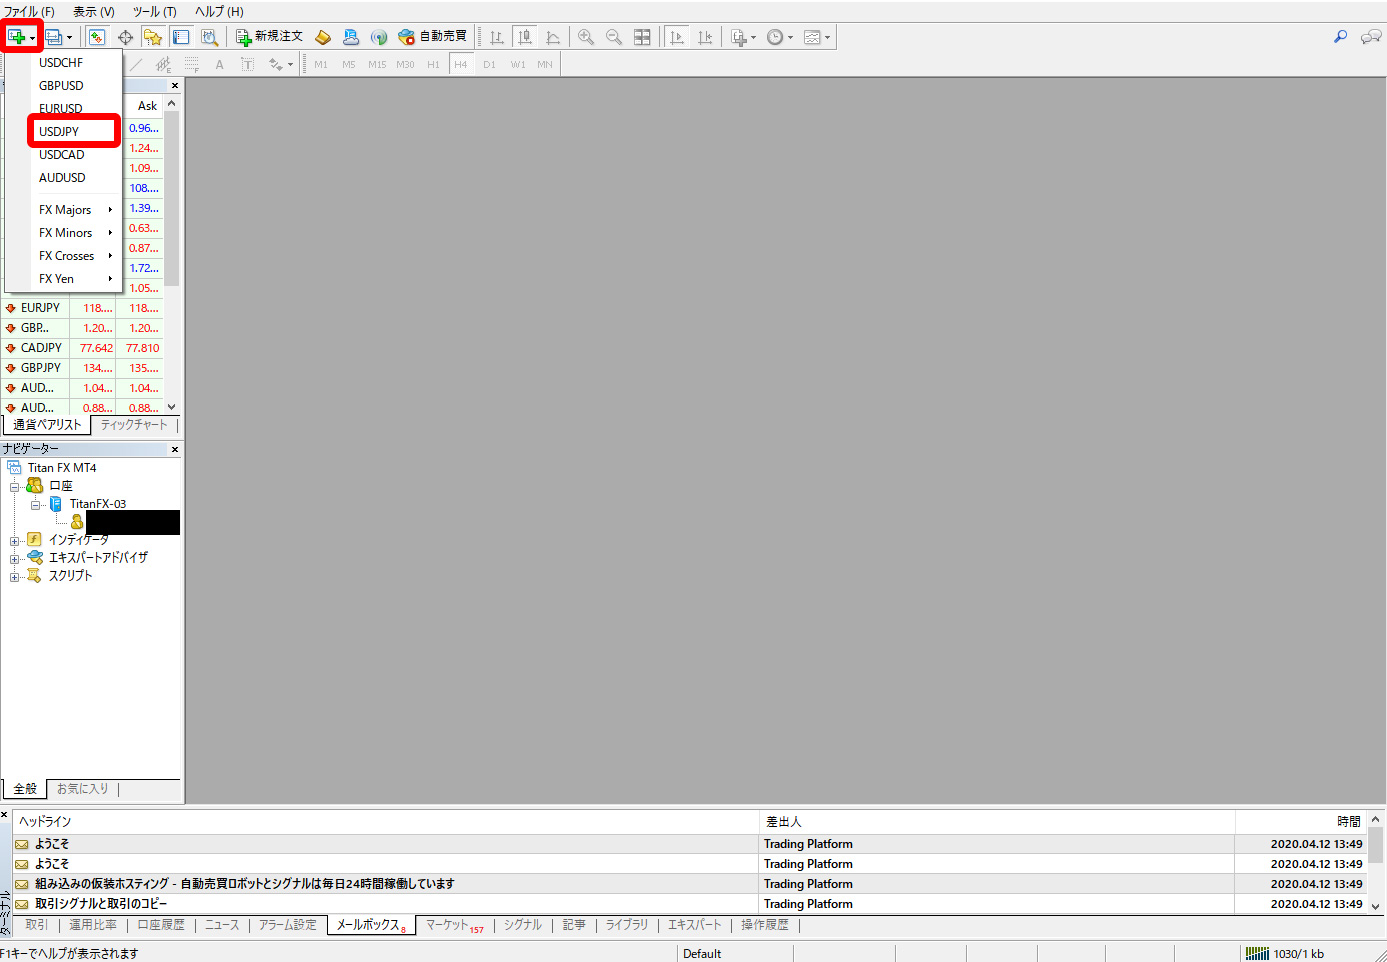Switch to bar chart mode

(497, 37)
